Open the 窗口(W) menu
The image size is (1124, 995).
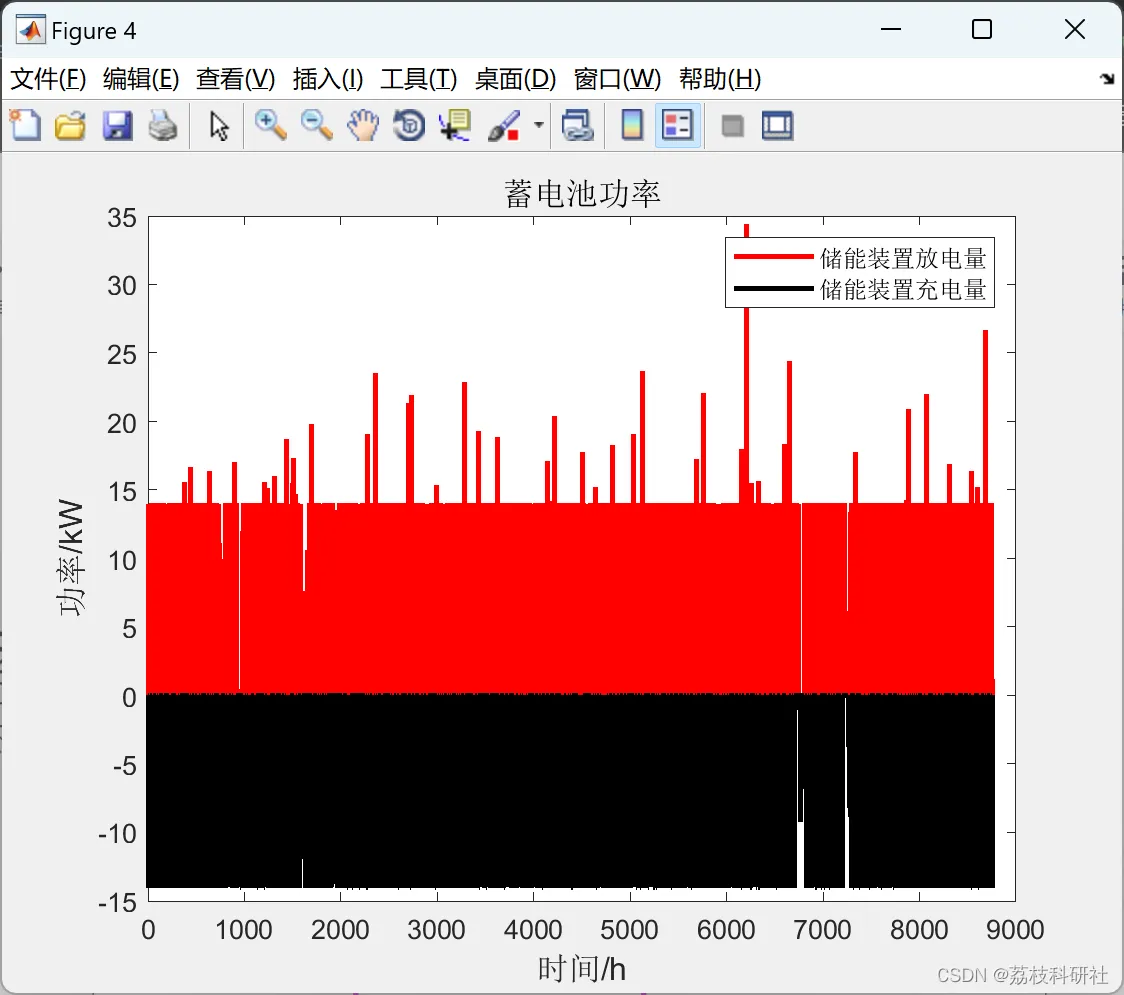[617, 79]
